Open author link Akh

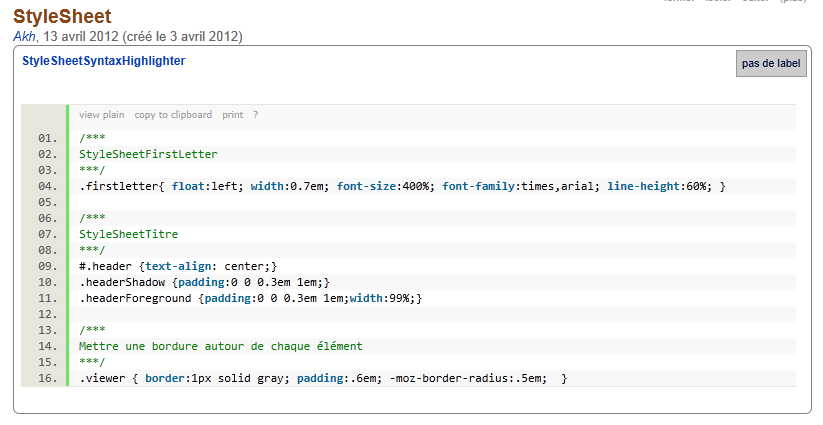point(25,37)
